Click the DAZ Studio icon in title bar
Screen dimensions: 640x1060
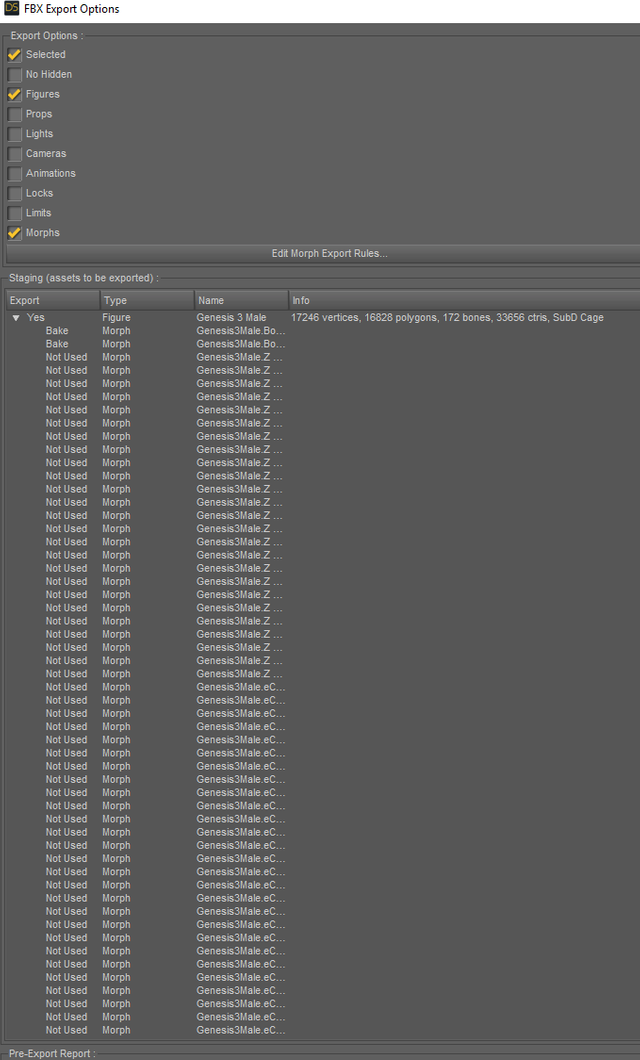click(x=12, y=9)
